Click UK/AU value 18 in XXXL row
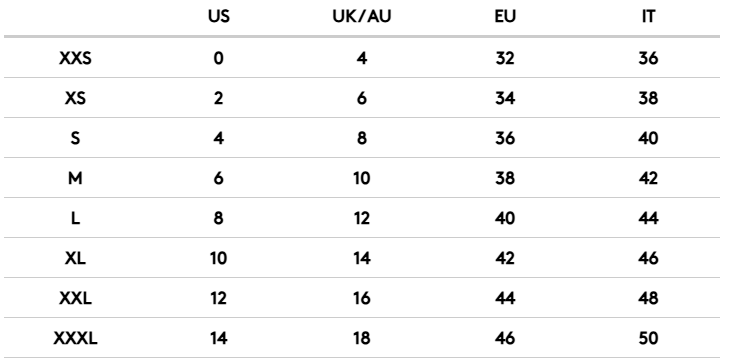The width and height of the screenshot is (729, 363). [362, 338]
